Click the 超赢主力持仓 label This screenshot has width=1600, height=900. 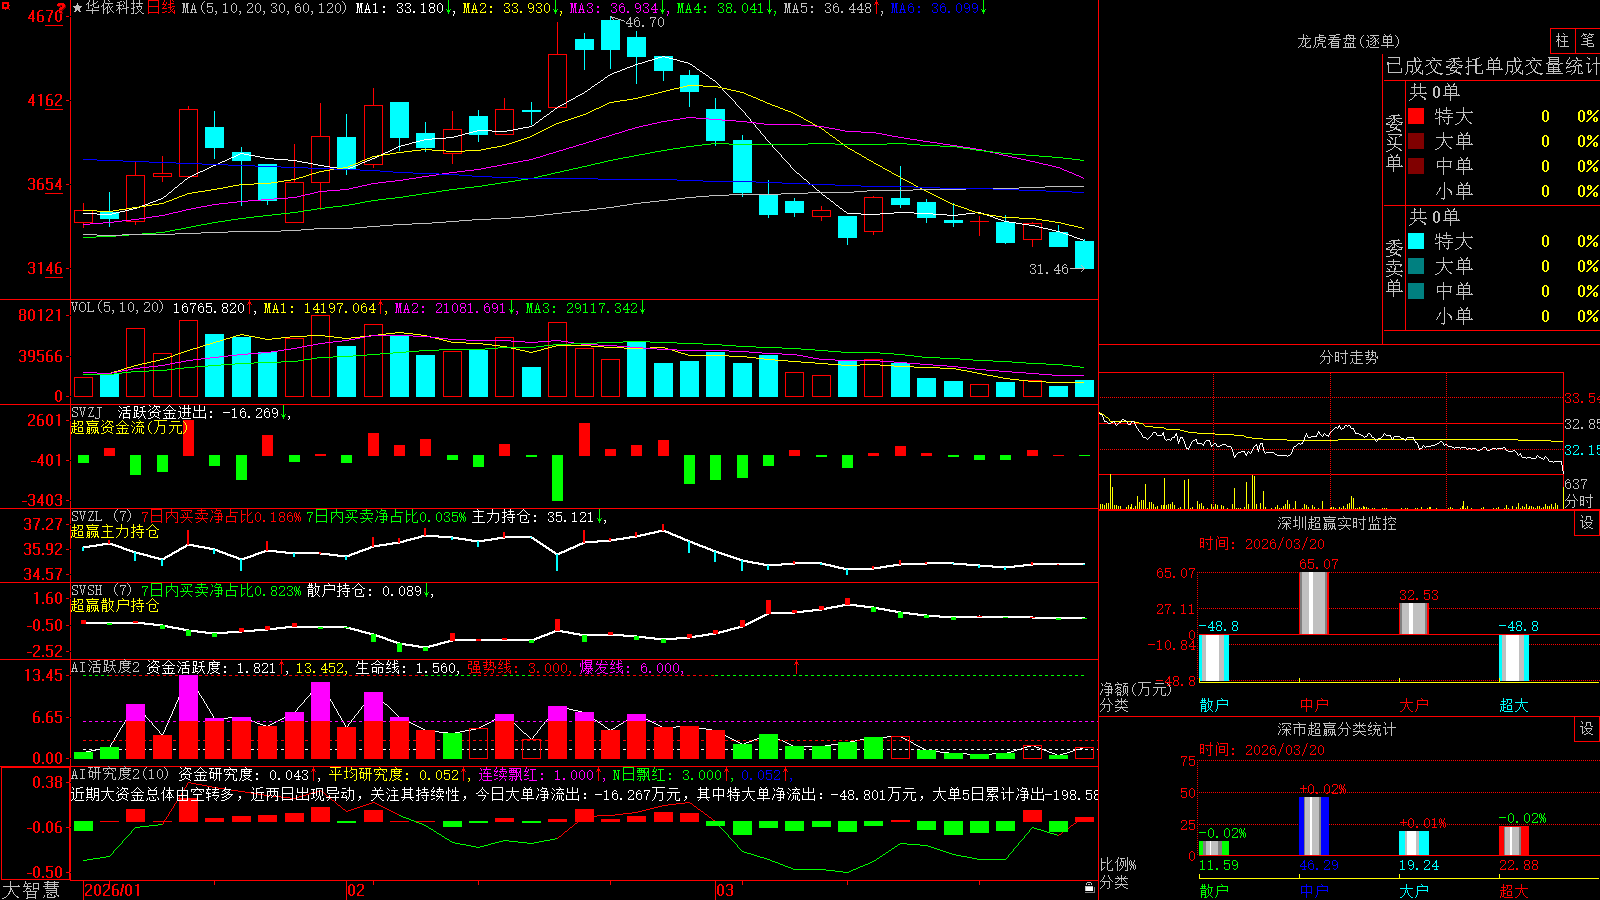click(115, 531)
